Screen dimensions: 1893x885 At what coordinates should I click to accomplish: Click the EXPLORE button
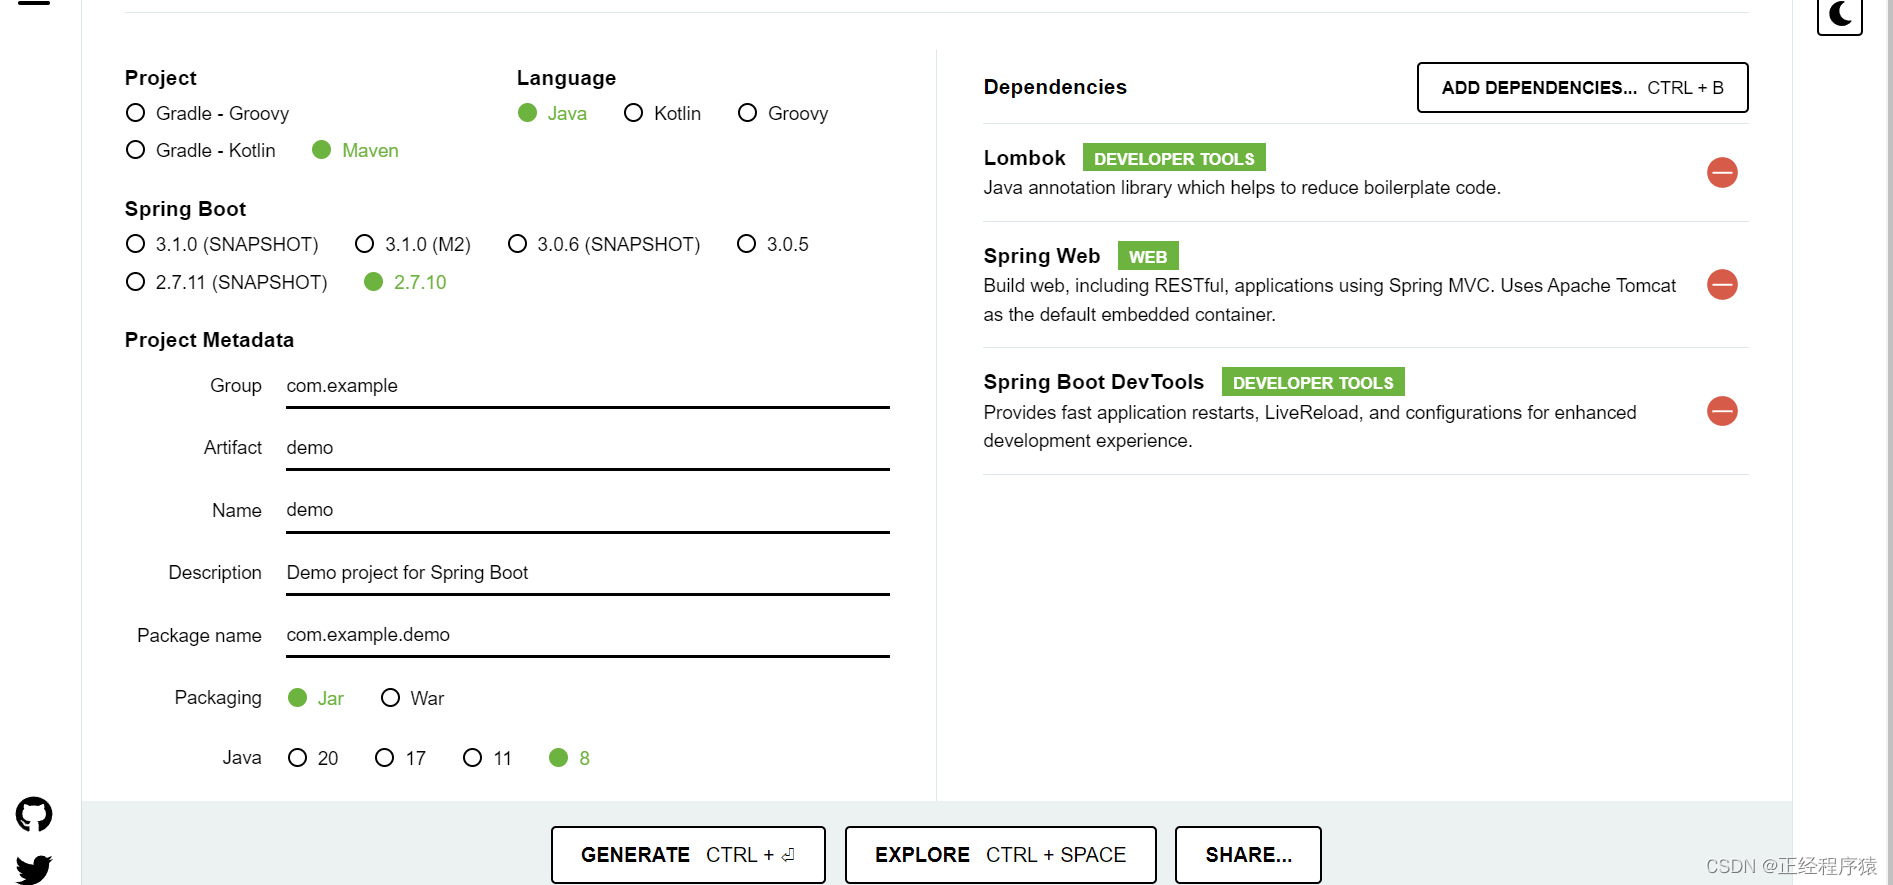coord(1000,855)
